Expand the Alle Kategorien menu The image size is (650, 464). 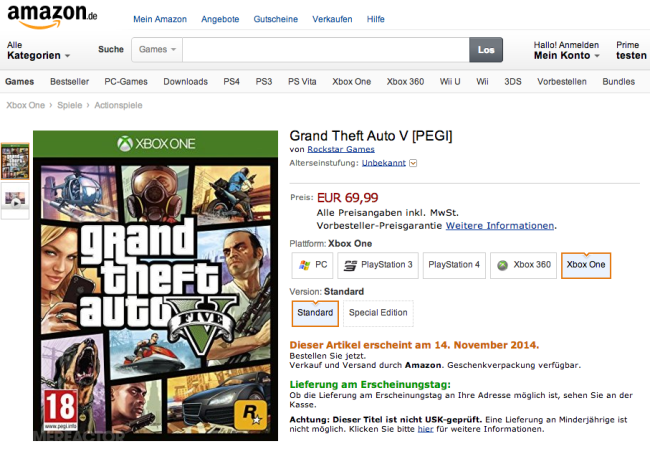click(x=38, y=51)
